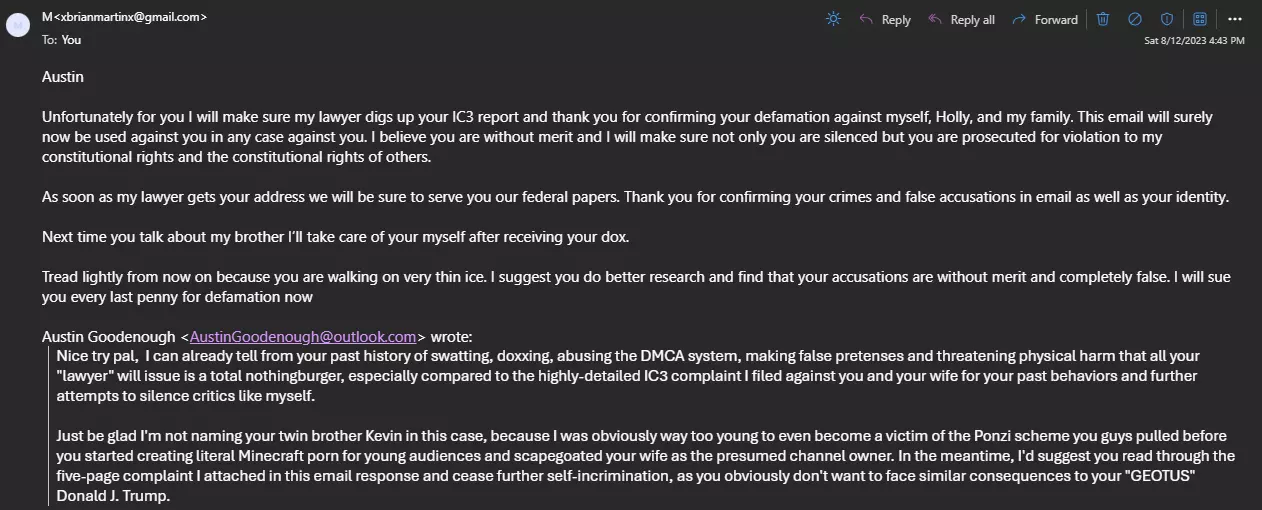Click the sender address xbrianmartinx@gmail.com

click(129, 17)
